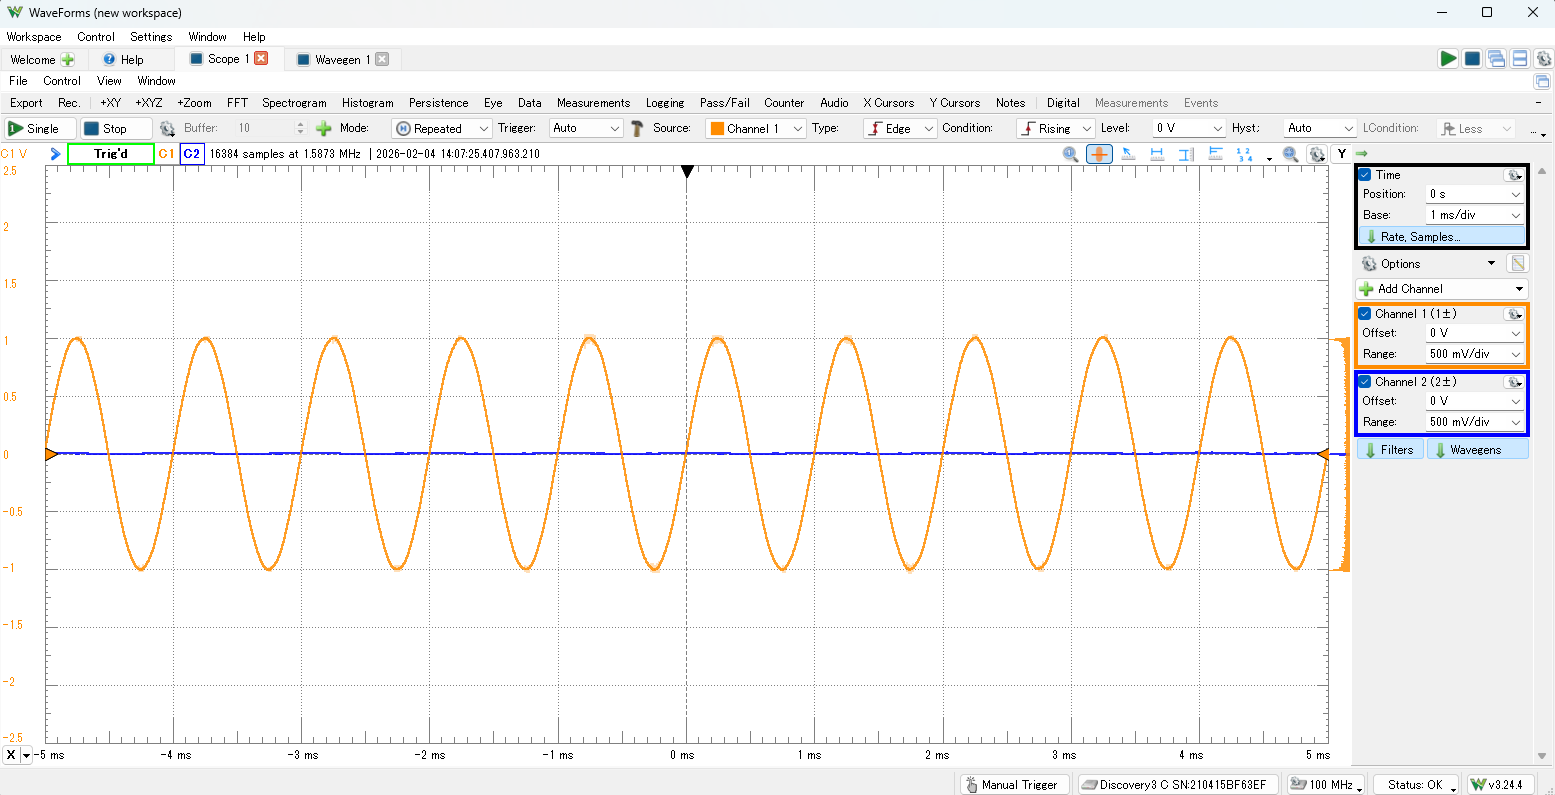The image size is (1555, 795).
Task: Click the Manual Trigger in status bar
Action: pyautogui.click(x=1015, y=785)
